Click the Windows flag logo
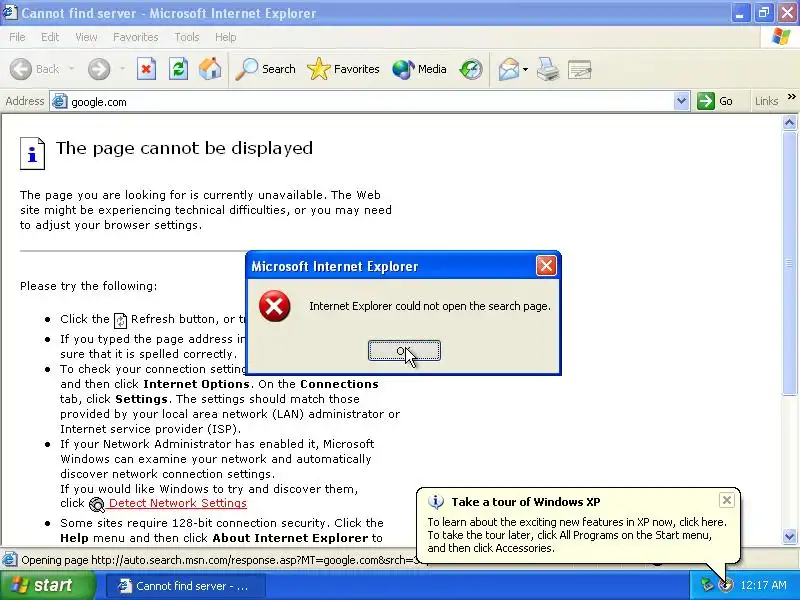Screen dimensions: 800x600 (781, 37)
